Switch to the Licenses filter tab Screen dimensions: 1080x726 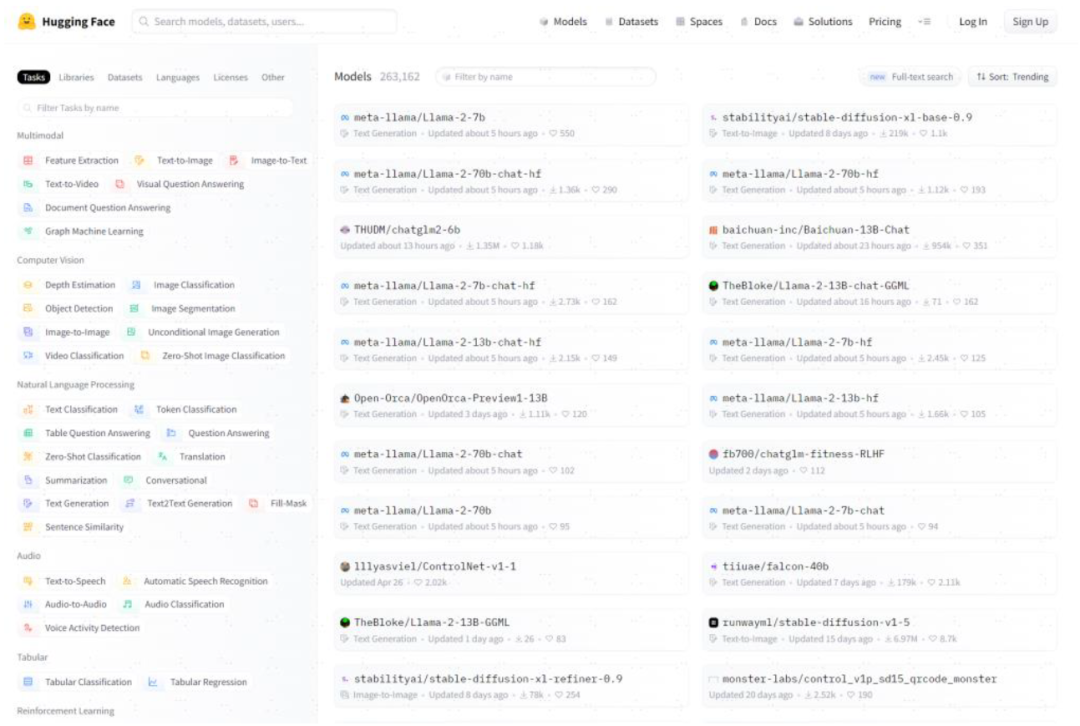(x=231, y=77)
